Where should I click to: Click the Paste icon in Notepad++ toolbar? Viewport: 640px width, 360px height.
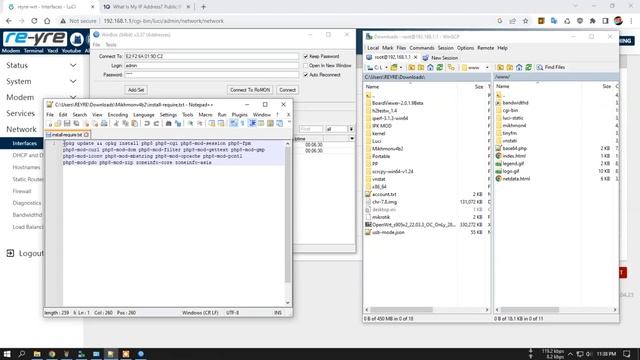point(134,123)
